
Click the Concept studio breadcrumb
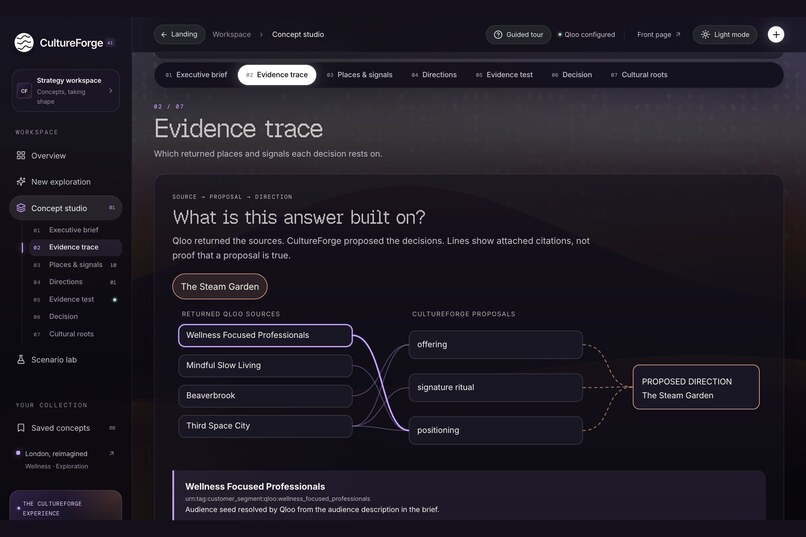click(x=298, y=34)
